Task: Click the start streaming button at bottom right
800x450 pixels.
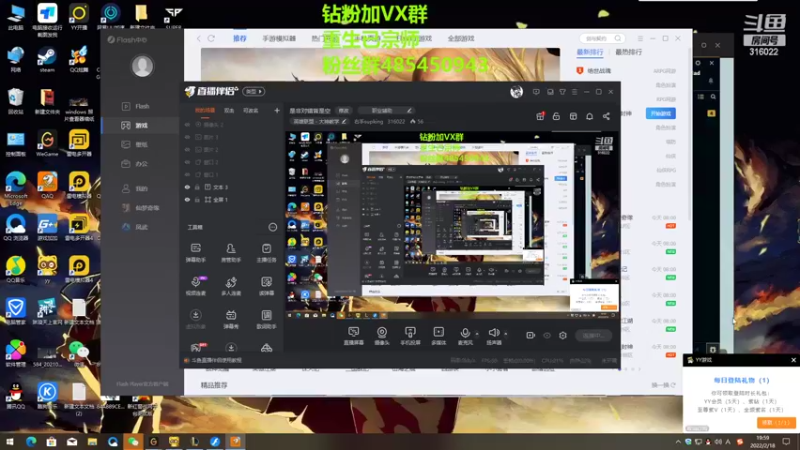Action: tap(594, 335)
